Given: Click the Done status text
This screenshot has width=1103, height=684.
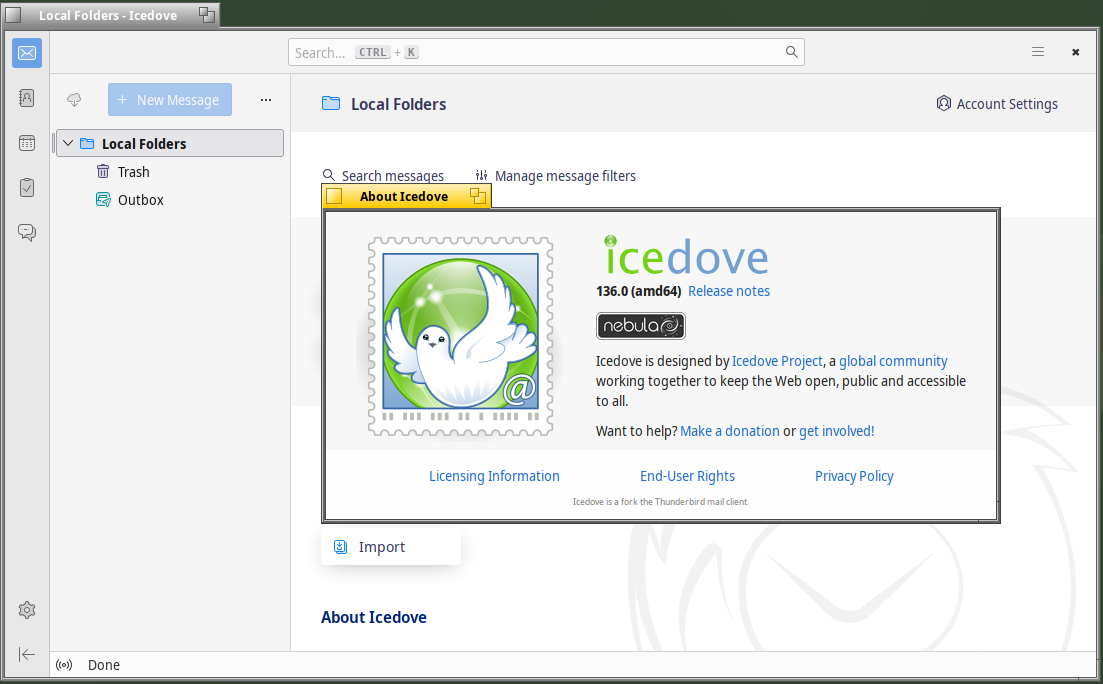Looking at the screenshot, I should [103, 665].
